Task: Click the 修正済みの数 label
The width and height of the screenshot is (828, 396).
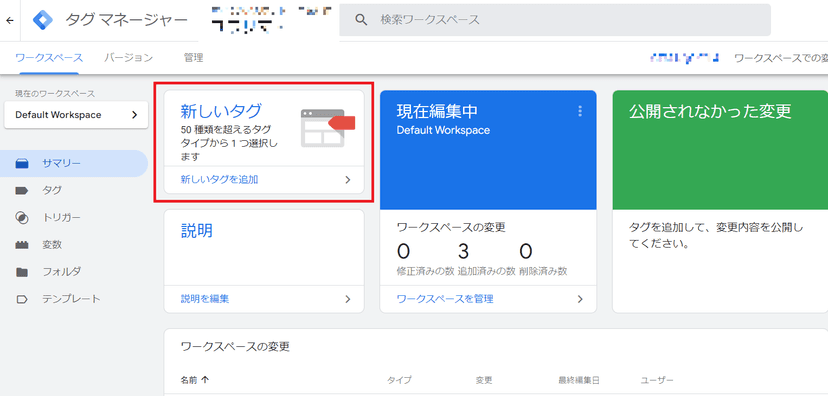Action: tap(426, 271)
